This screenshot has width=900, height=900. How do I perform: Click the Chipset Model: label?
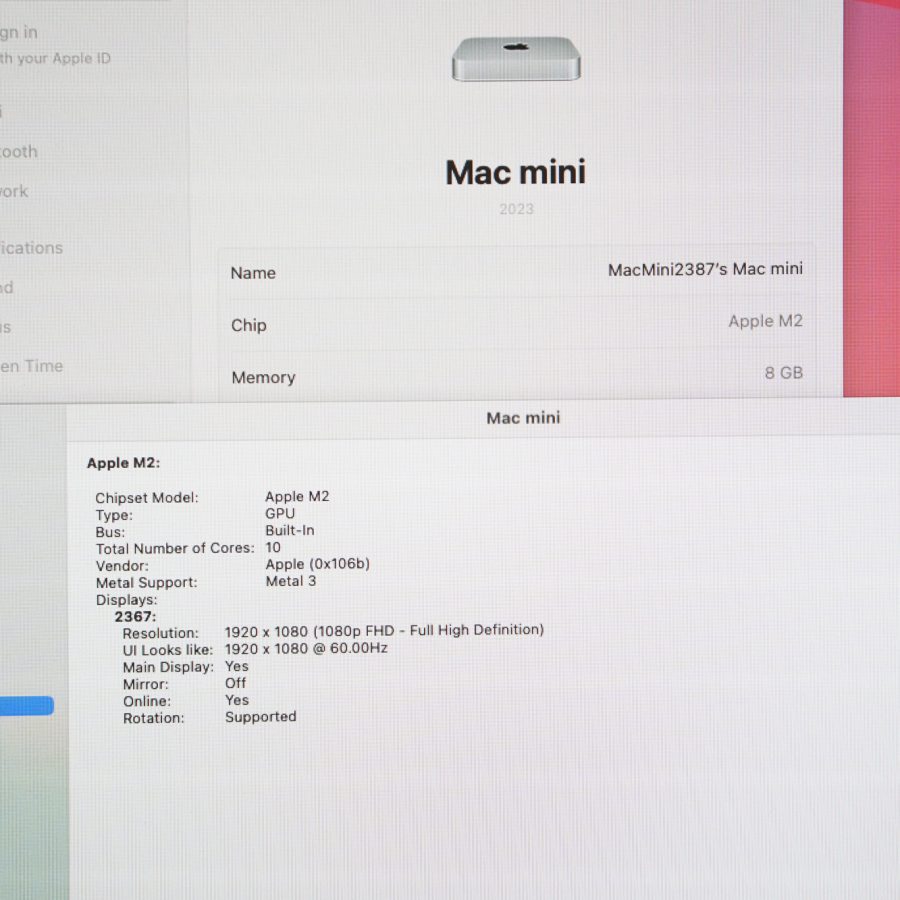click(x=147, y=498)
